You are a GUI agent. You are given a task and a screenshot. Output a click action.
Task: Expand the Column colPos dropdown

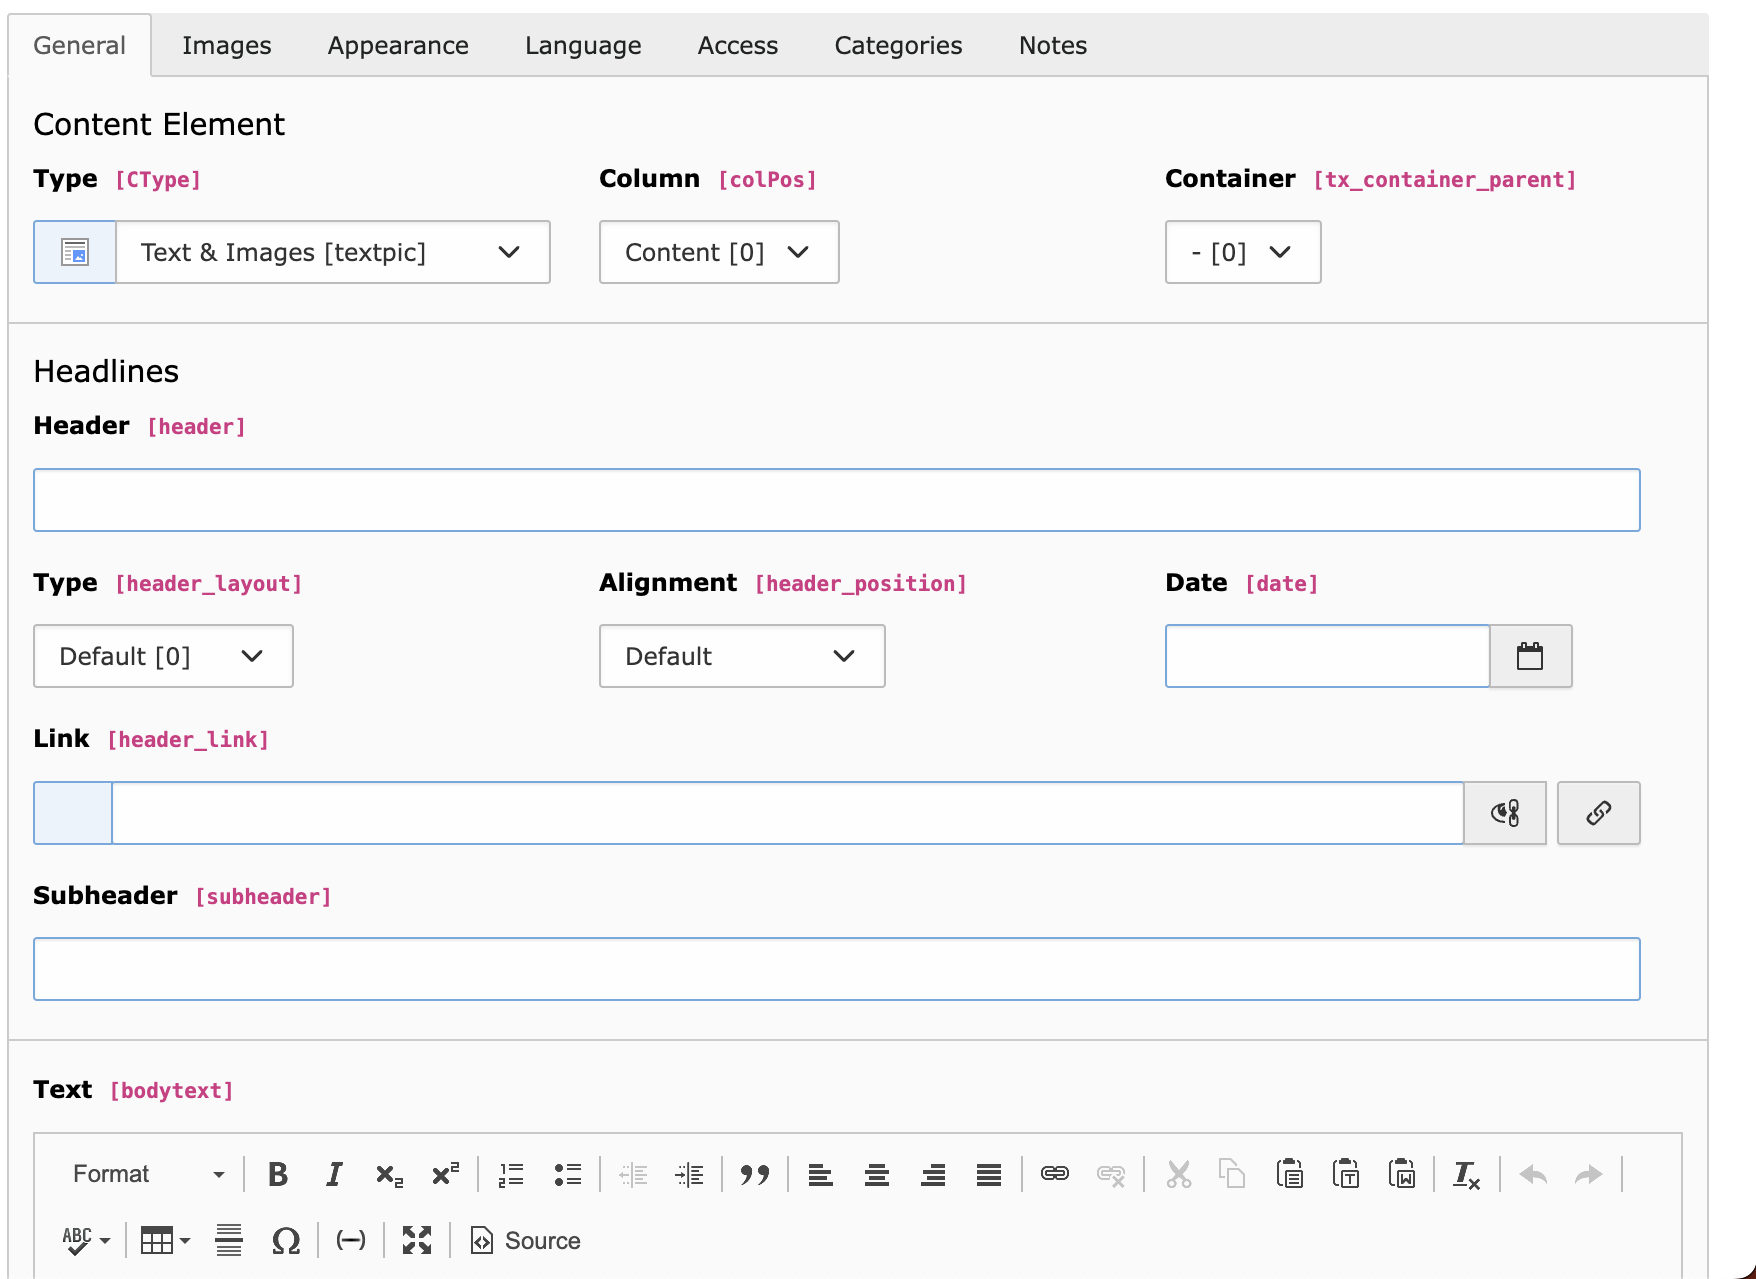click(x=718, y=252)
